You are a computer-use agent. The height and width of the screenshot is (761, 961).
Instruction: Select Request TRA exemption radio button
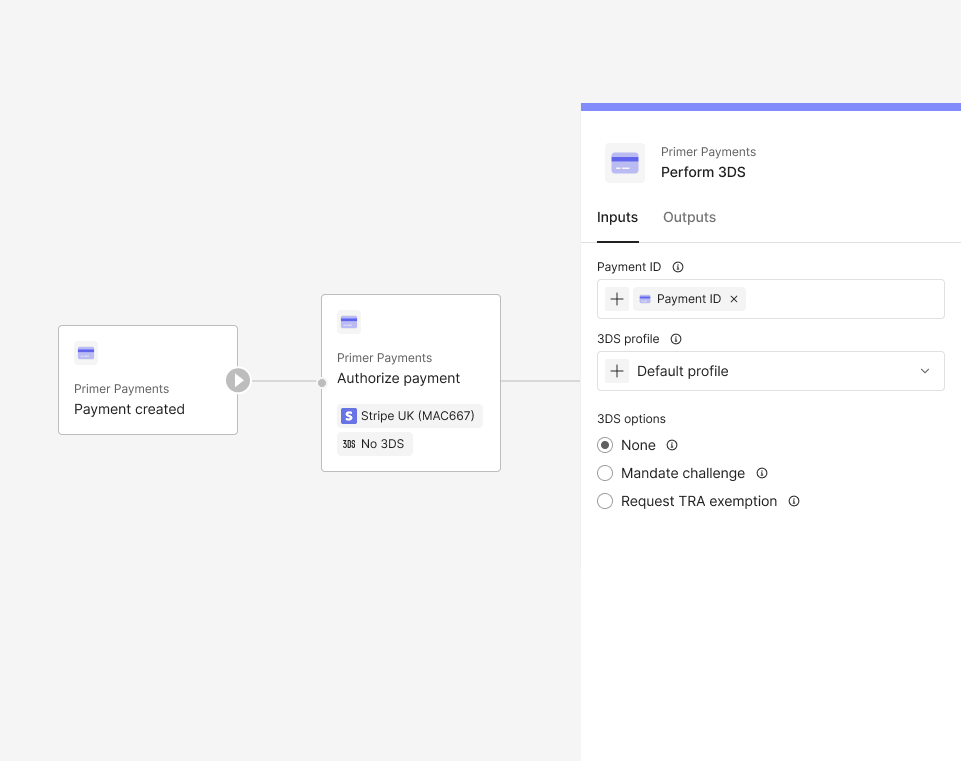(605, 501)
